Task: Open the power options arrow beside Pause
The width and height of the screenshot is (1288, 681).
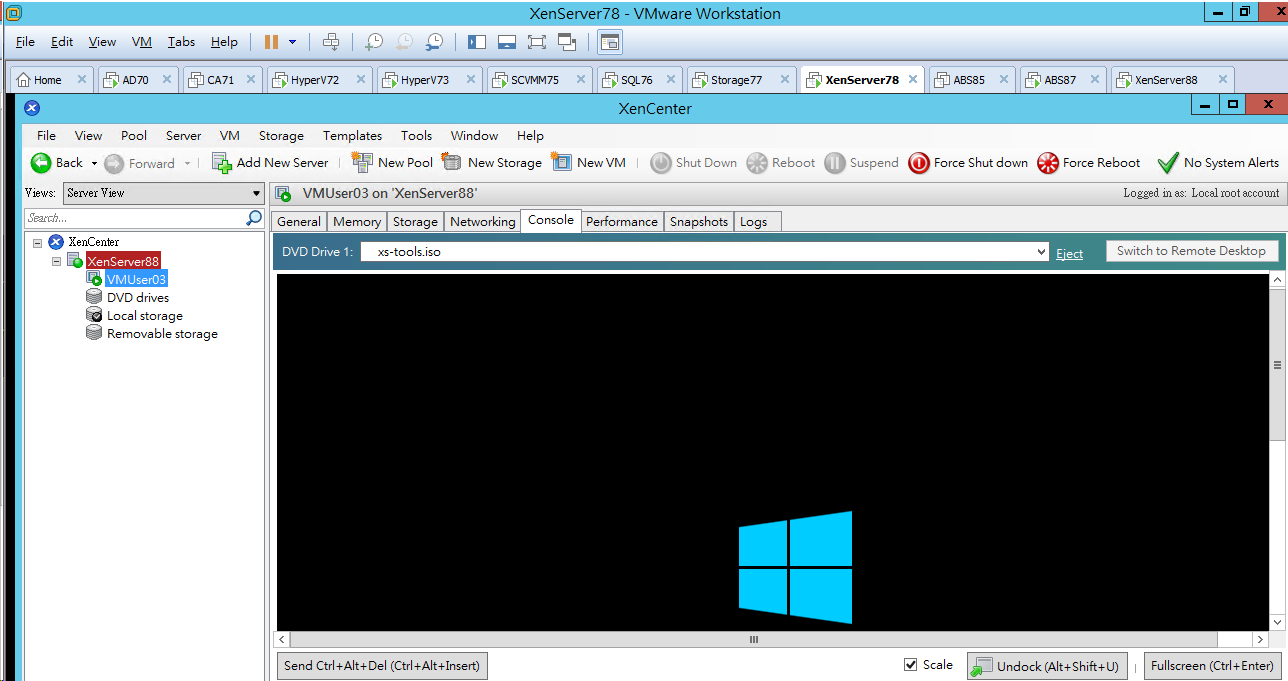Action: (293, 42)
